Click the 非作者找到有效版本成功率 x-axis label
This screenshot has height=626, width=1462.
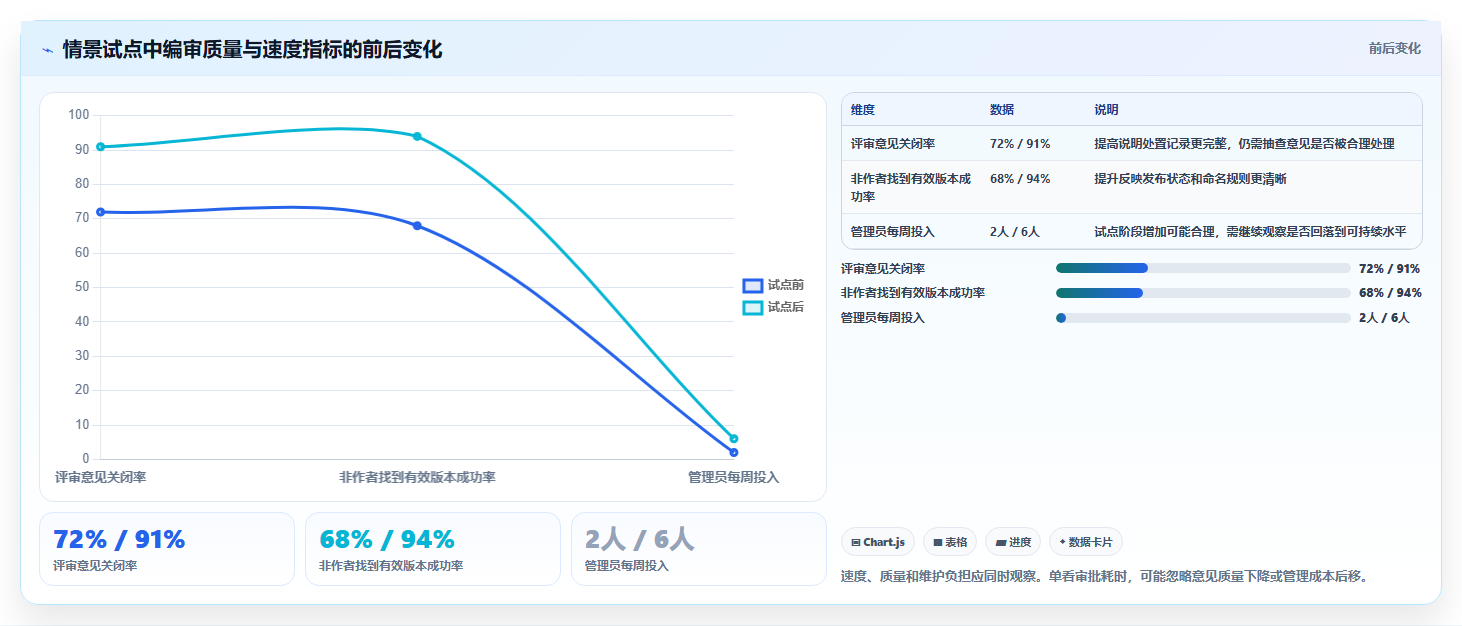417,477
